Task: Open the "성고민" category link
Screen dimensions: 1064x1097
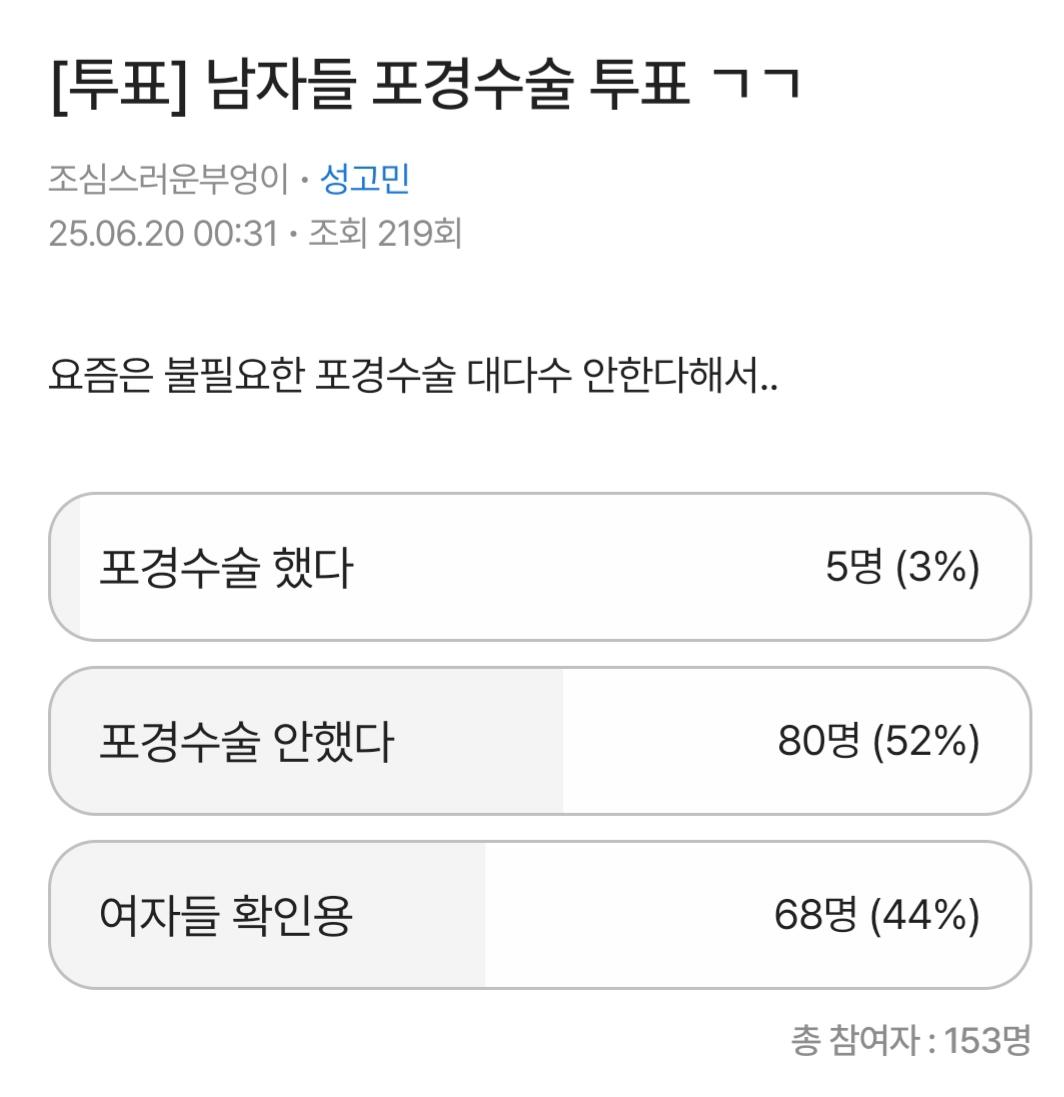Action: [x=364, y=180]
